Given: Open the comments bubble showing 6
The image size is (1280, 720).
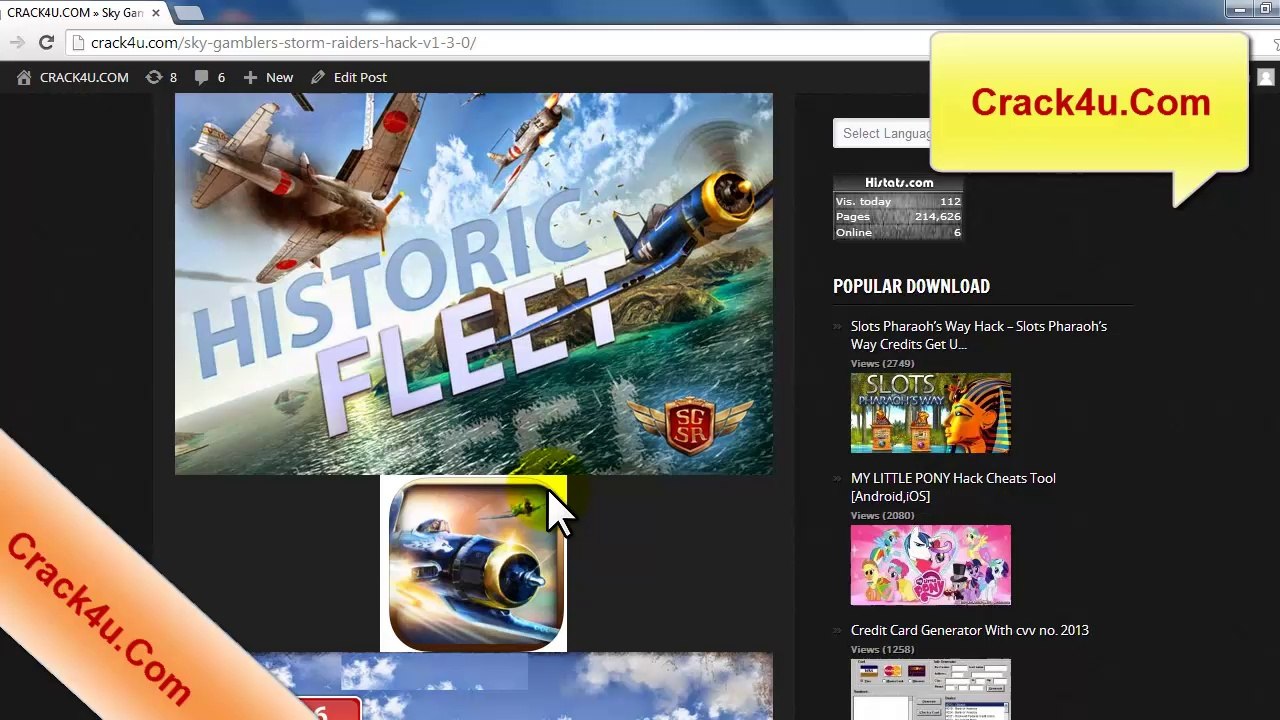Looking at the screenshot, I should click(x=210, y=77).
